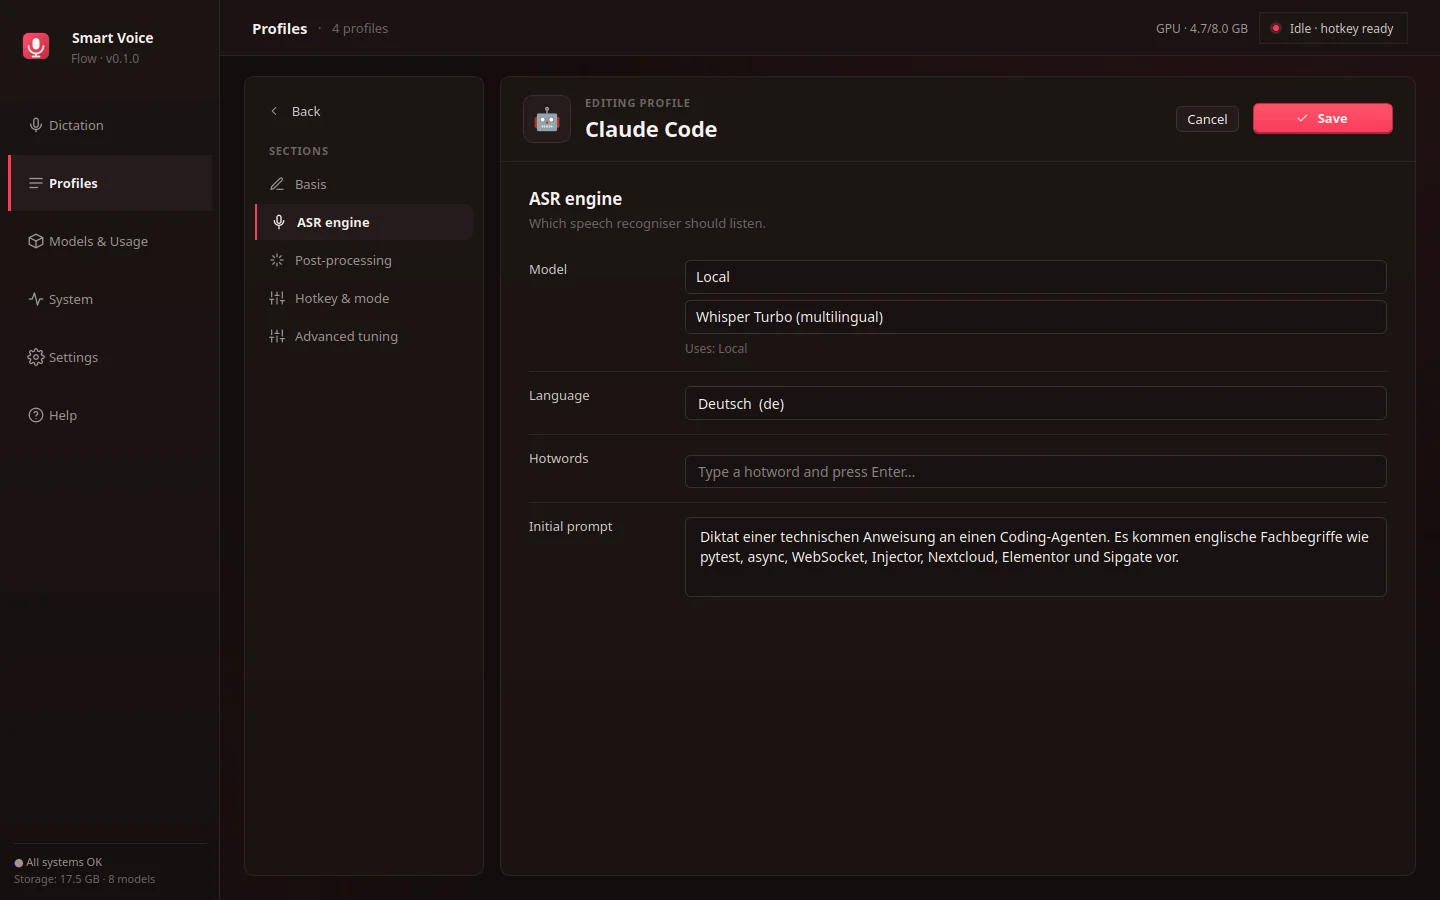The image size is (1440, 900).
Task: Click the ASR engine section heading
Action: click(x=575, y=198)
